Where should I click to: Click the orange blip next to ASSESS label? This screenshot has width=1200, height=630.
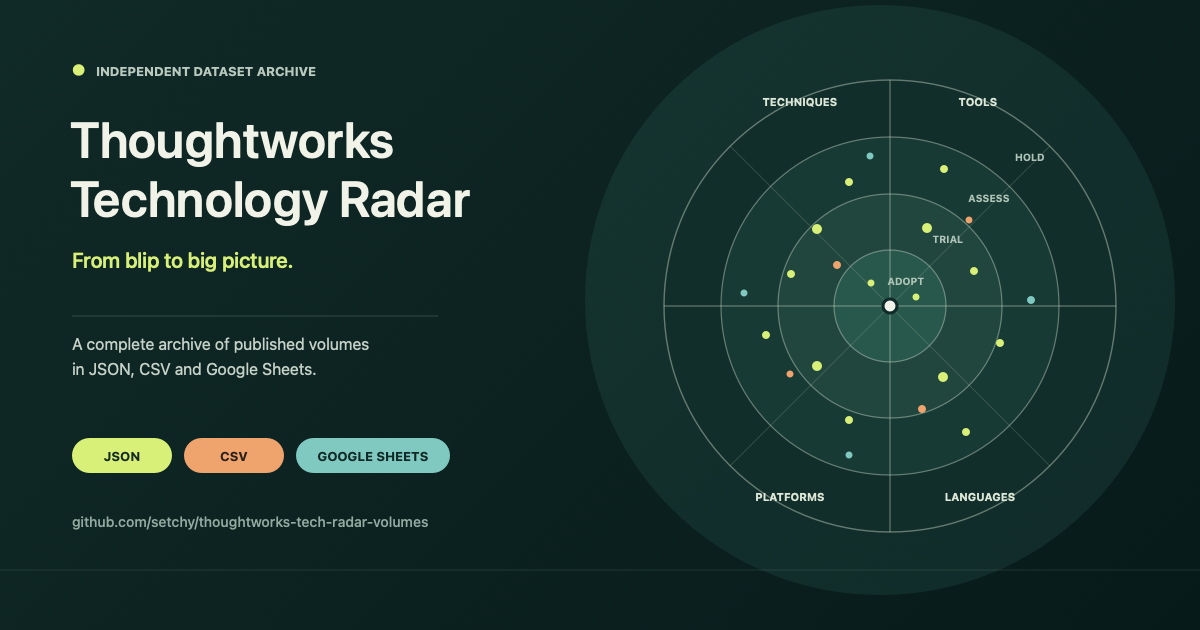click(969, 220)
